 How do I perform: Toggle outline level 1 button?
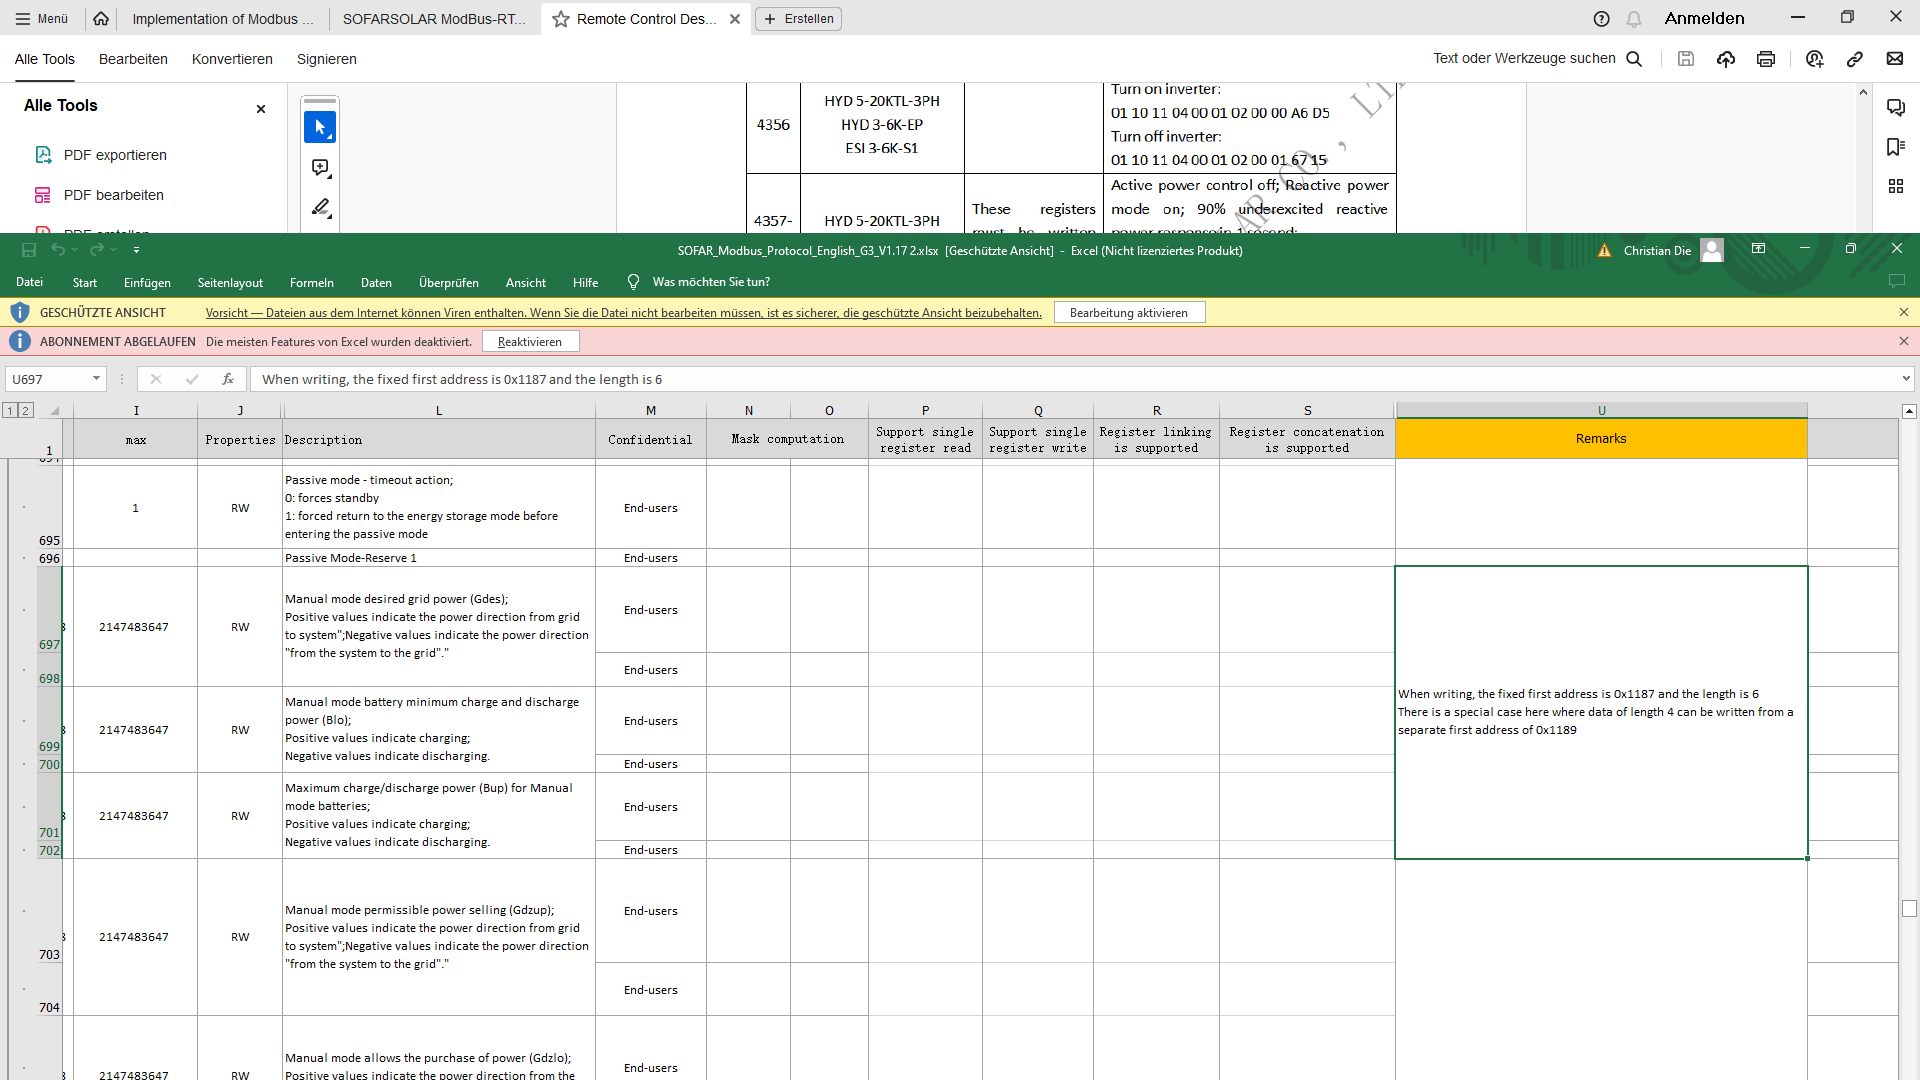coord(10,410)
